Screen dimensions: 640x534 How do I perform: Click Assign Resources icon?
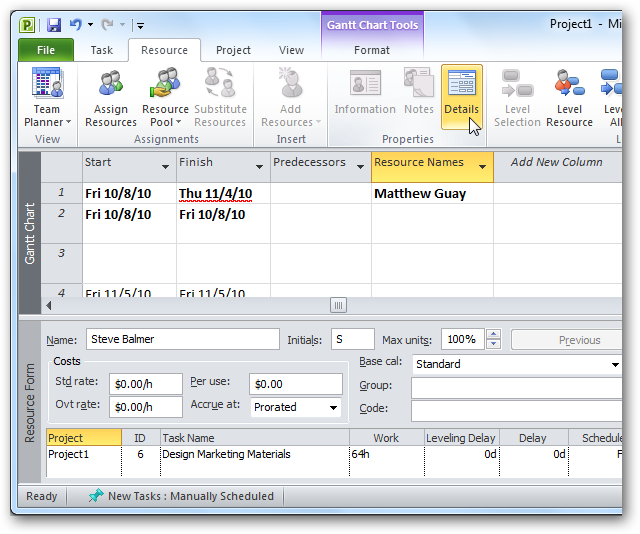point(111,98)
